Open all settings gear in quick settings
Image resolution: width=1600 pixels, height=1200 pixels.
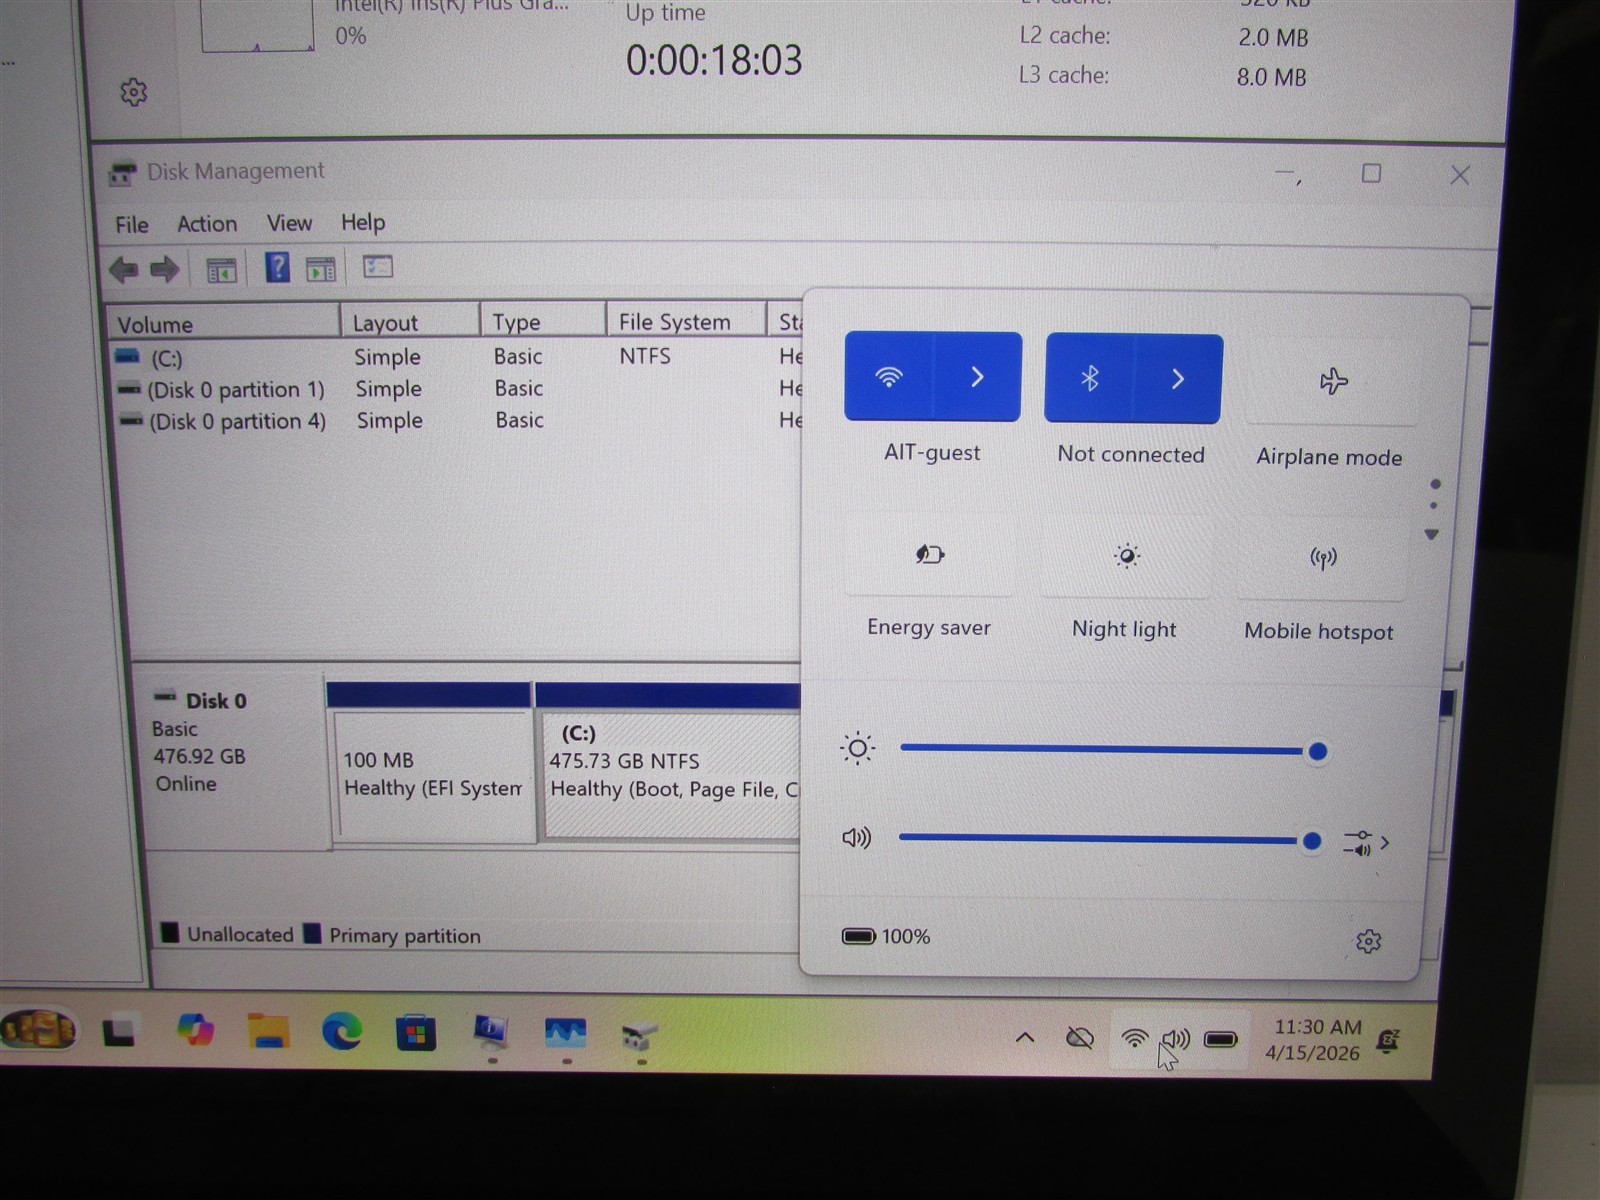pos(1368,941)
